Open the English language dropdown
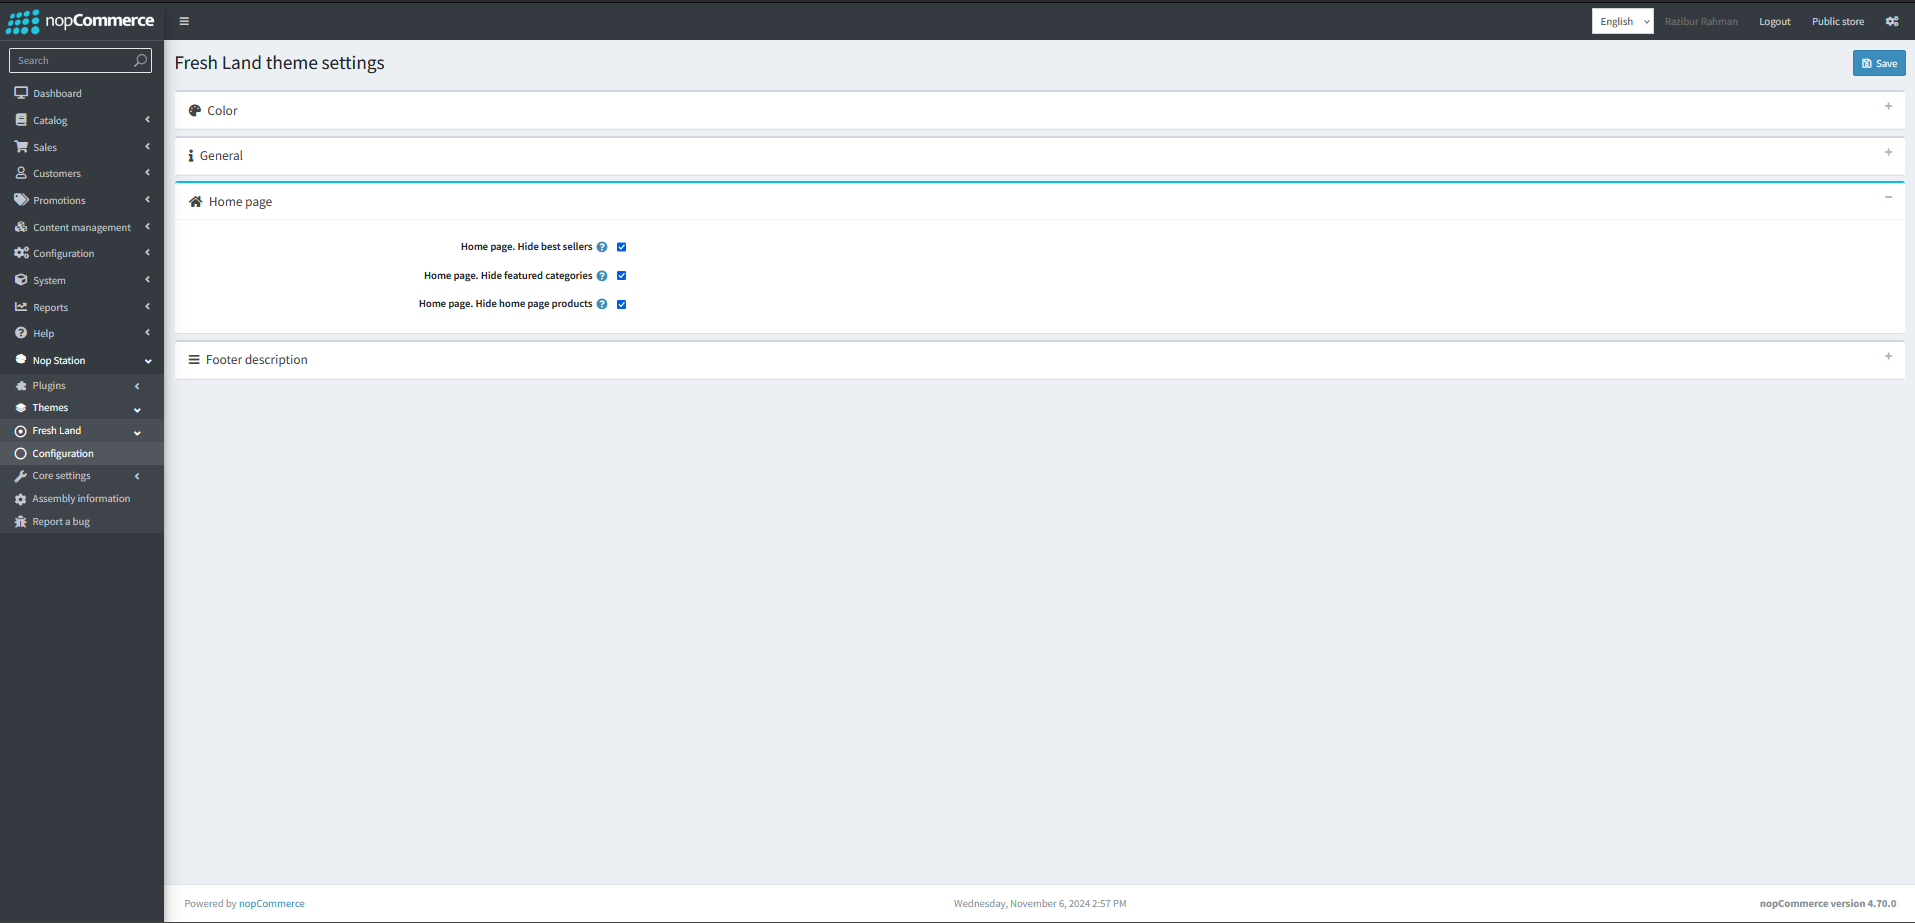Screen dimensions: 1915x923 1622,21
